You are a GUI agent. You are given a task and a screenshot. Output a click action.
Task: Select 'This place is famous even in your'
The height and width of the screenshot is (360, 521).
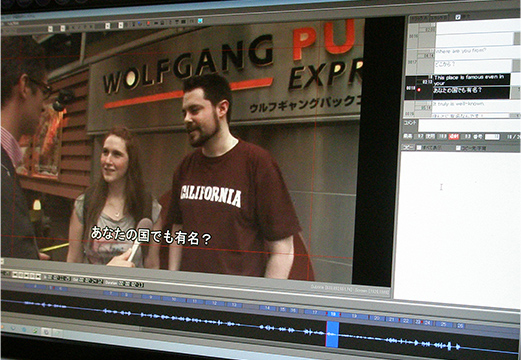coord(469,80)
